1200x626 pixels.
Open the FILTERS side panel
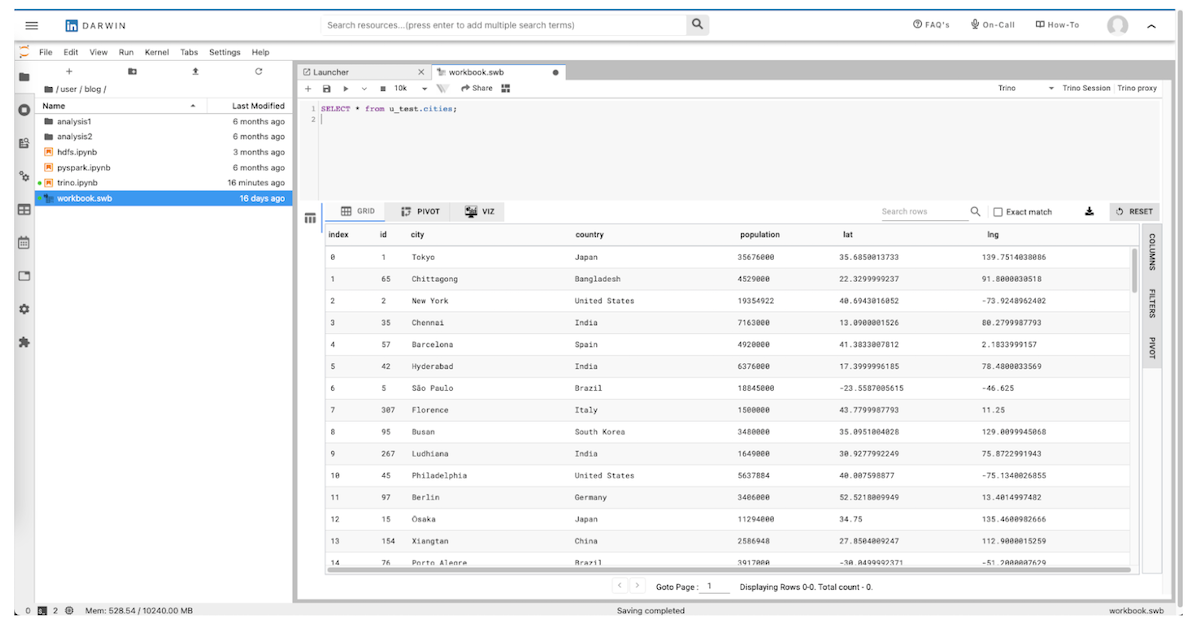1152,304
